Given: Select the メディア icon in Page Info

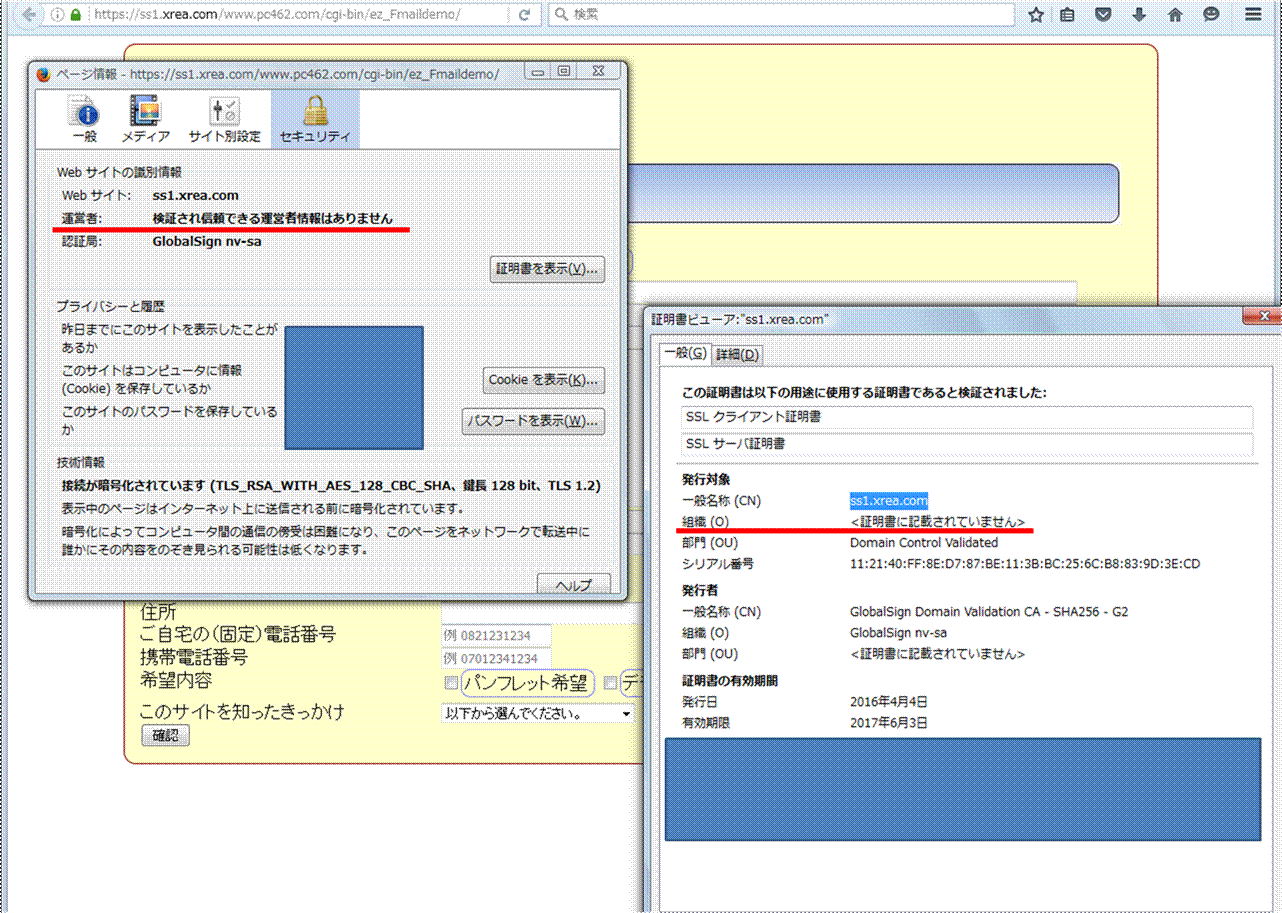Looking at the screenshot, I should (x=146, y=120).
